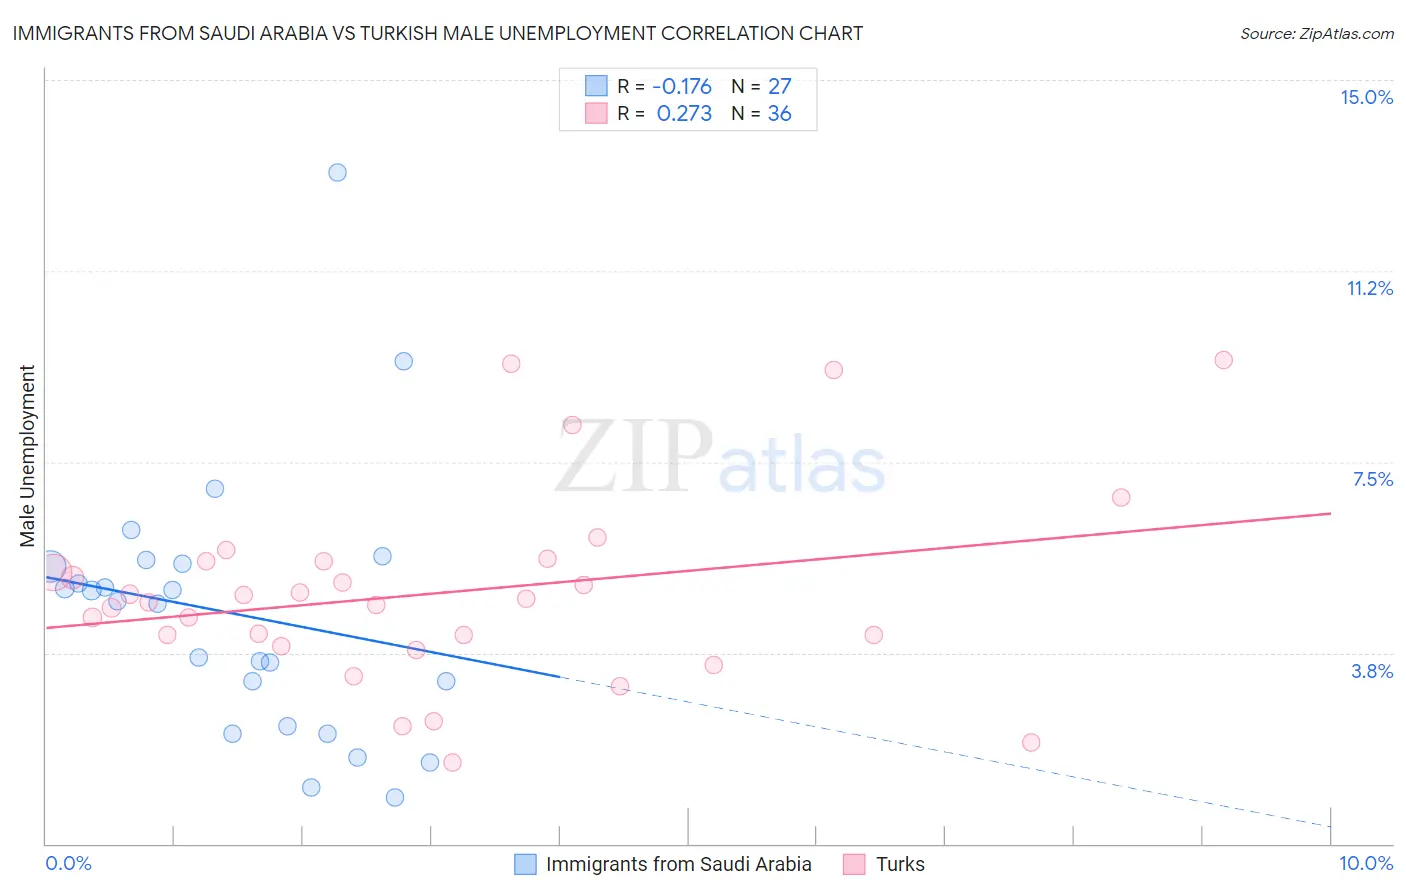Click the pink regression trend line
The height and width of the screenshot is (892, 1406).
point(688,570)
